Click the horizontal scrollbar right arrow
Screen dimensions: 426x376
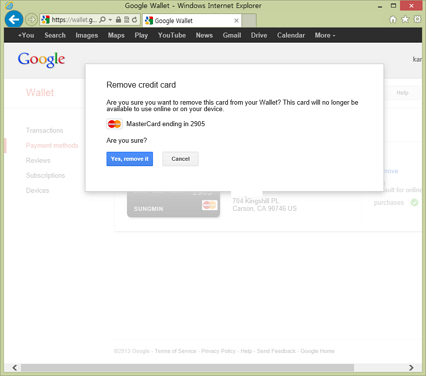411,368
